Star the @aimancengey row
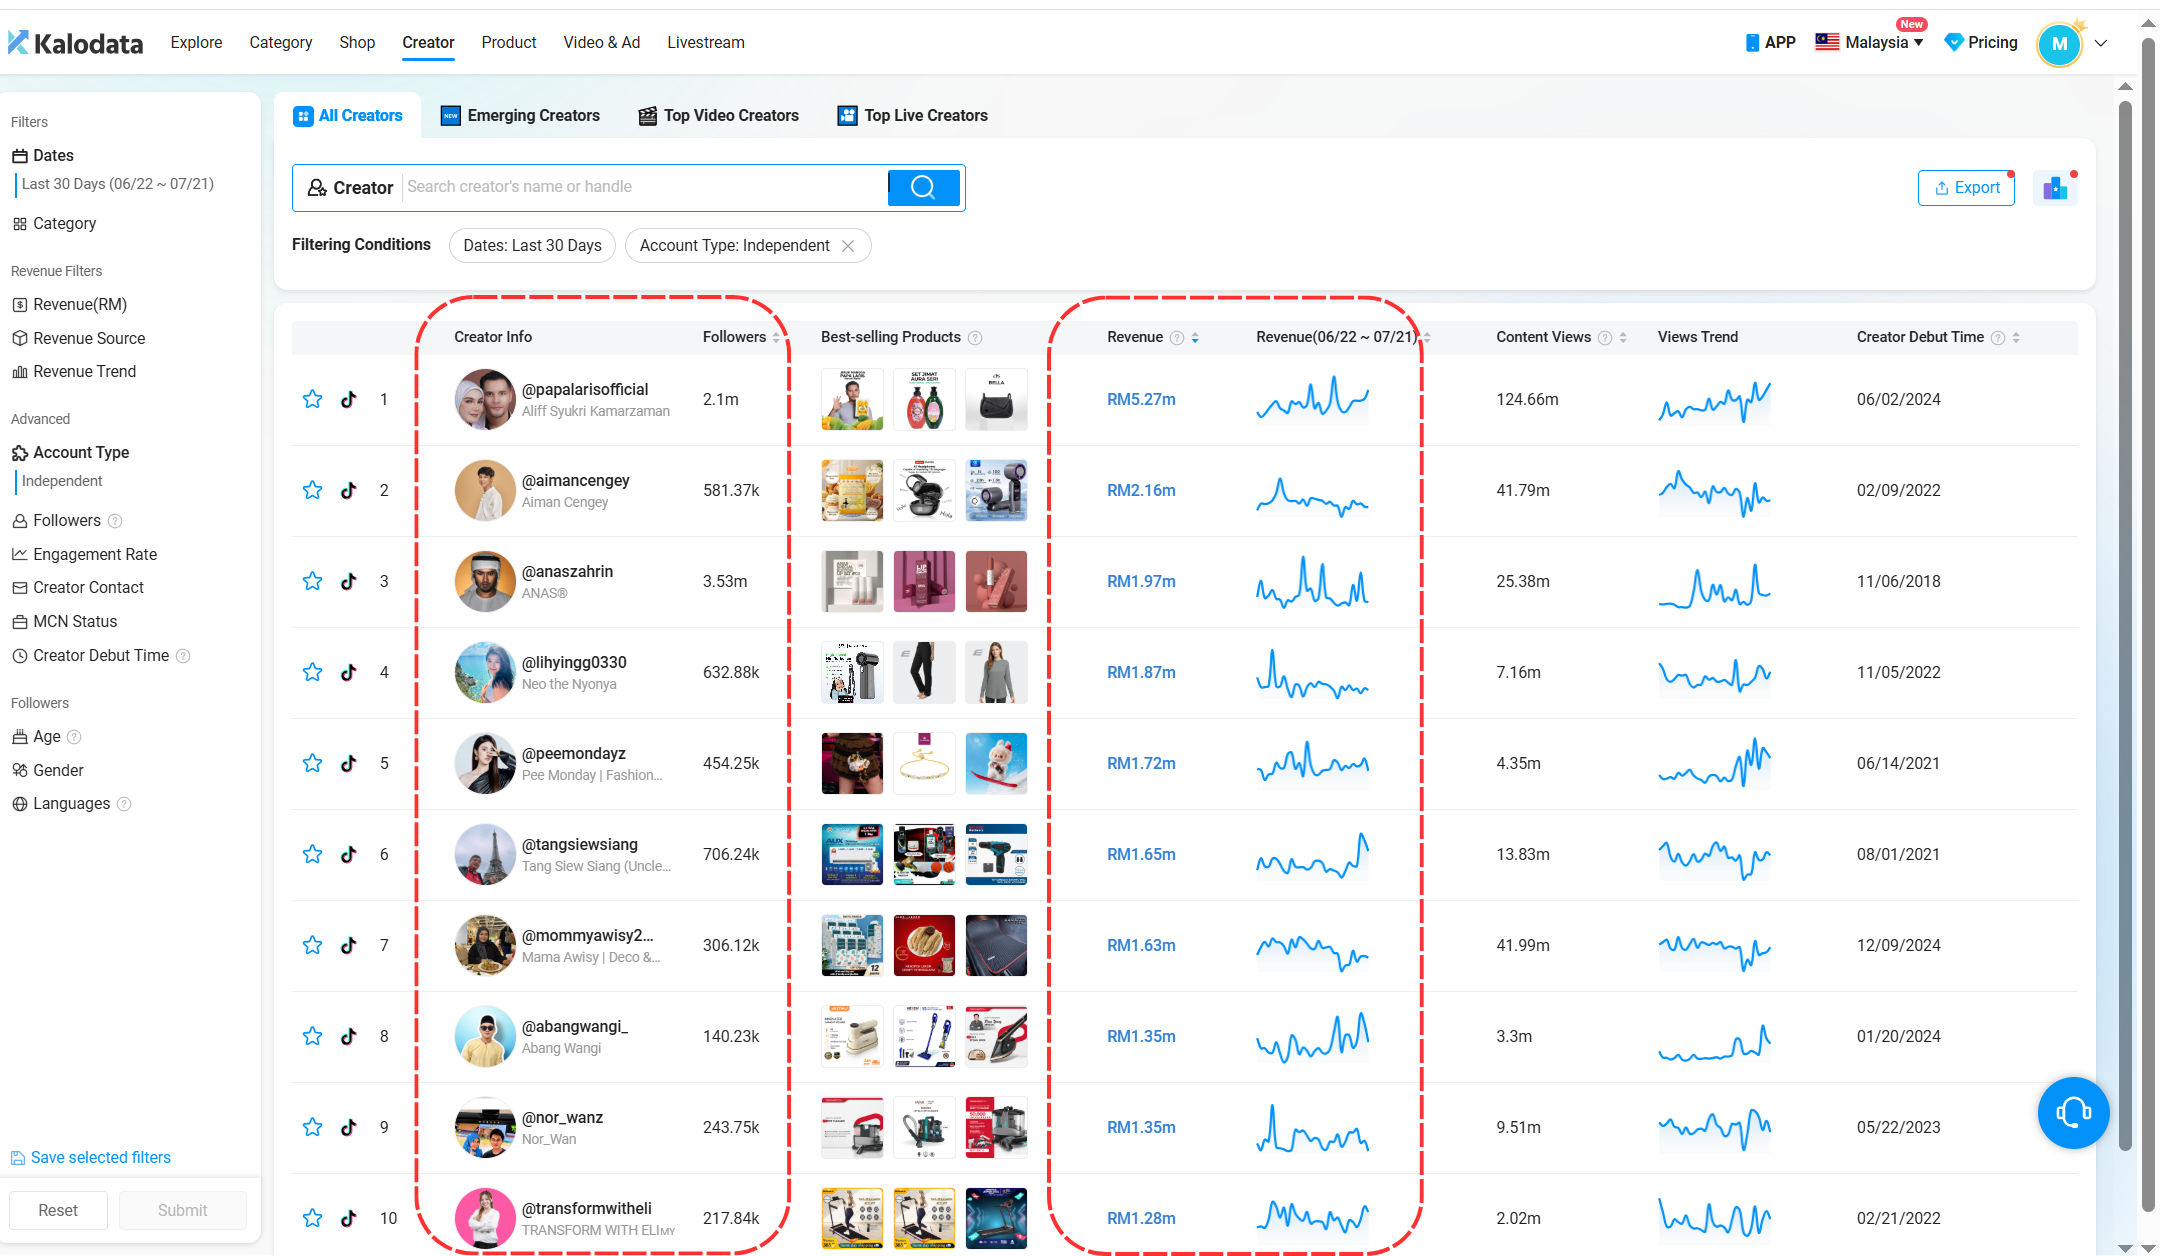 click(312, 490)
